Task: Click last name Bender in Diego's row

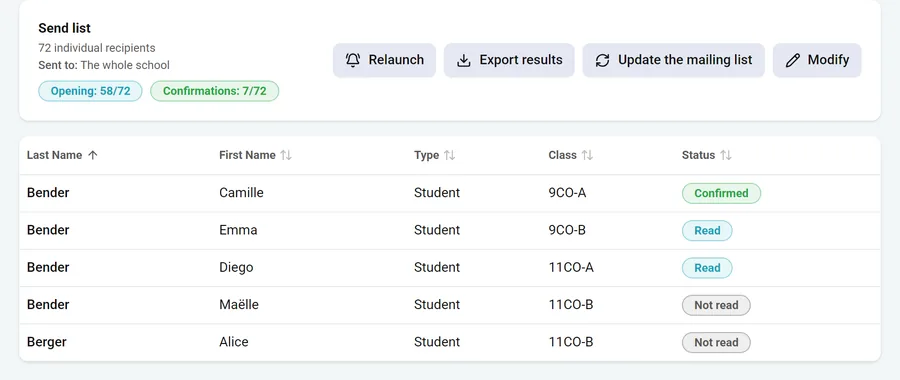Action: click(48, 267)
